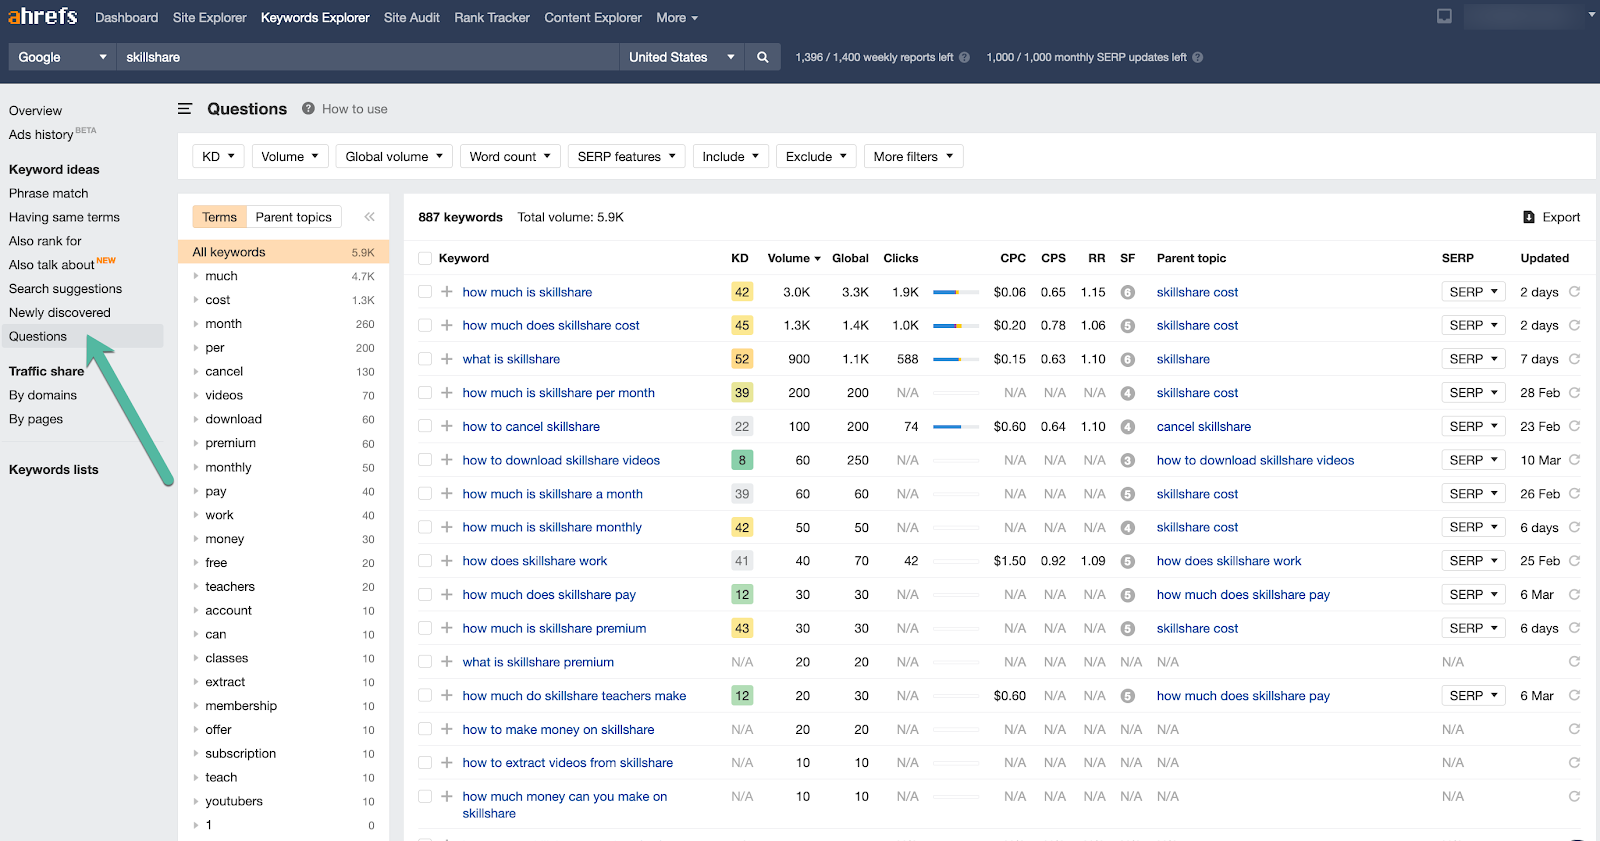Open the Site Explorer menu

209,17
